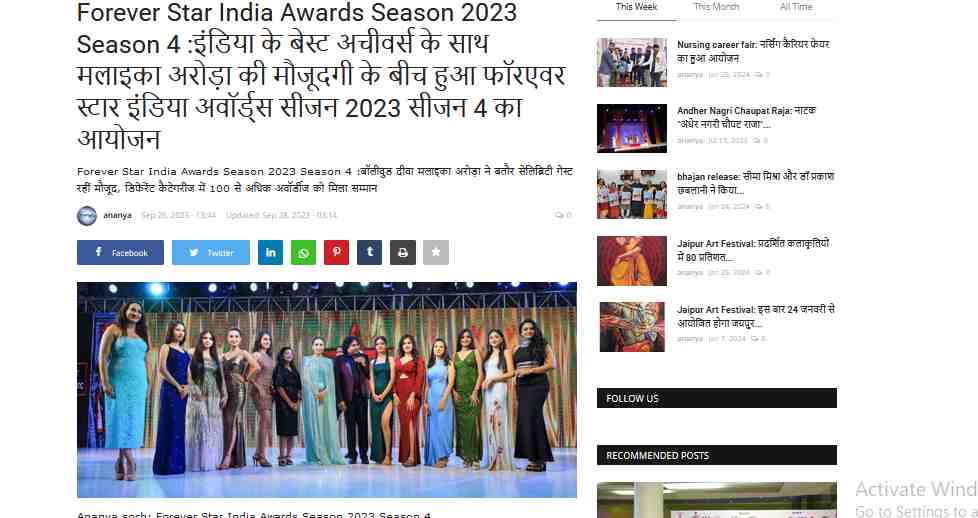Viewport: 978px width, 518px height.
Task: Open Andher Nagri Chaupat Raja article
Action: point(747,117)
